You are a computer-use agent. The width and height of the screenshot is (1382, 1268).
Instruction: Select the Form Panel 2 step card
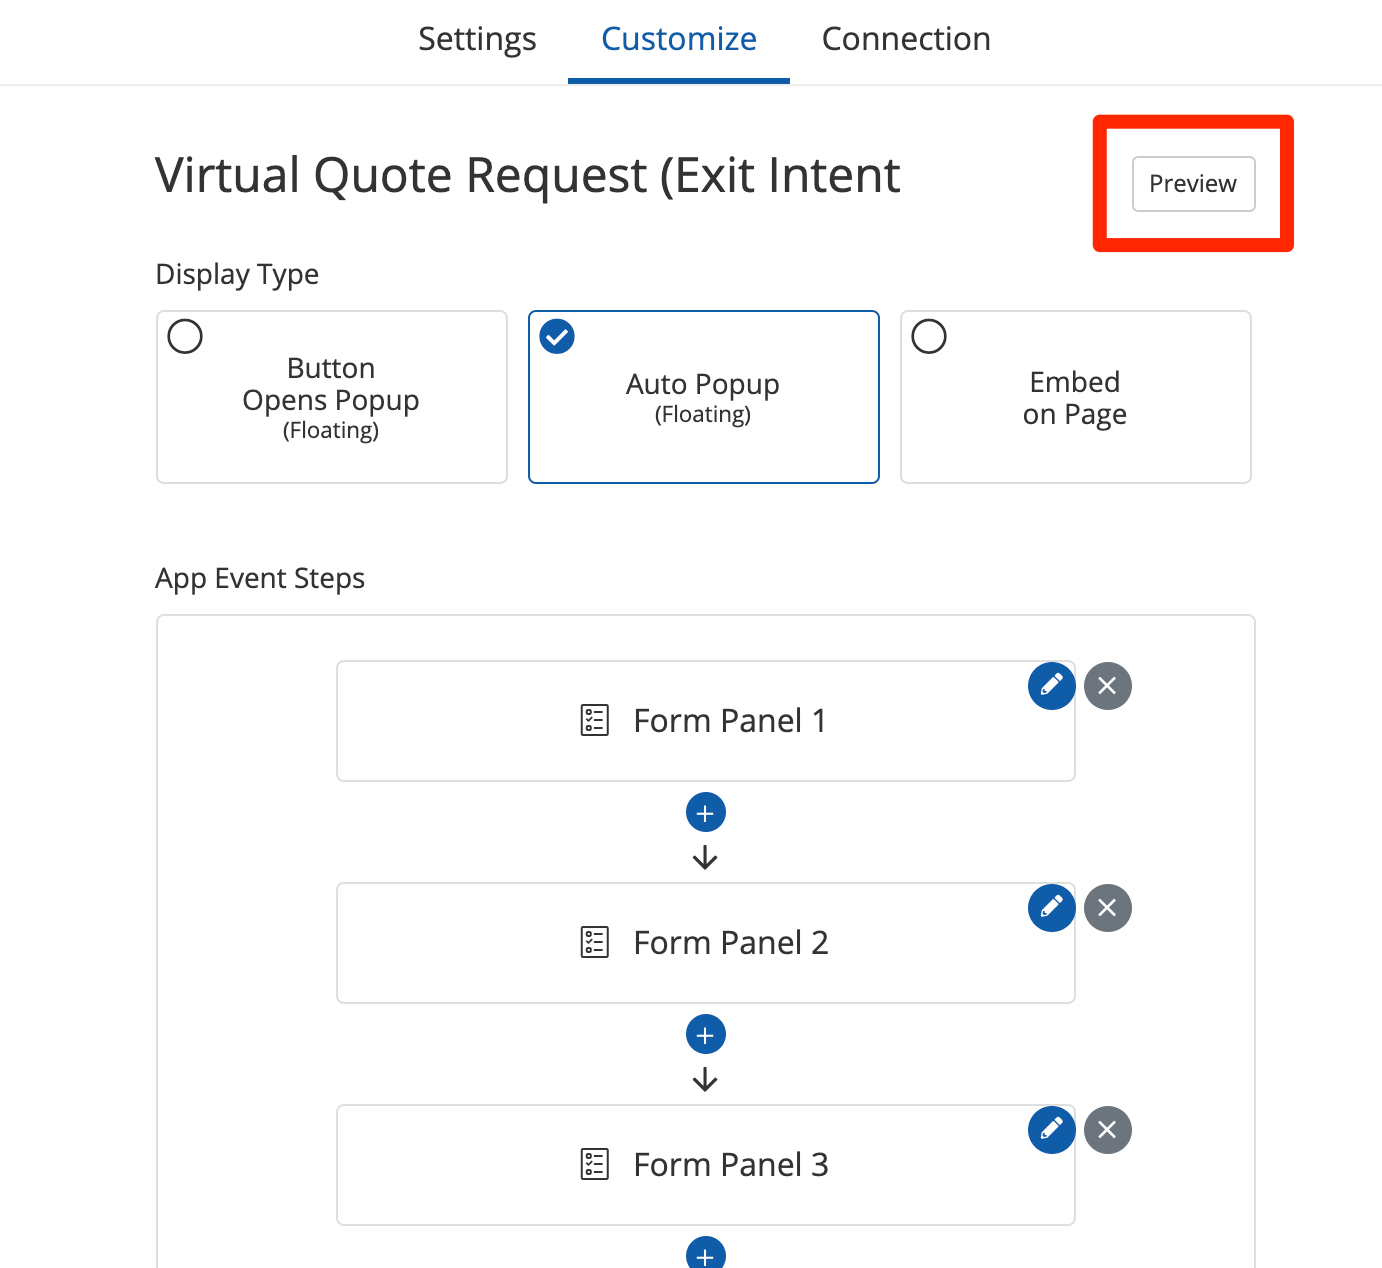[705, 943]
